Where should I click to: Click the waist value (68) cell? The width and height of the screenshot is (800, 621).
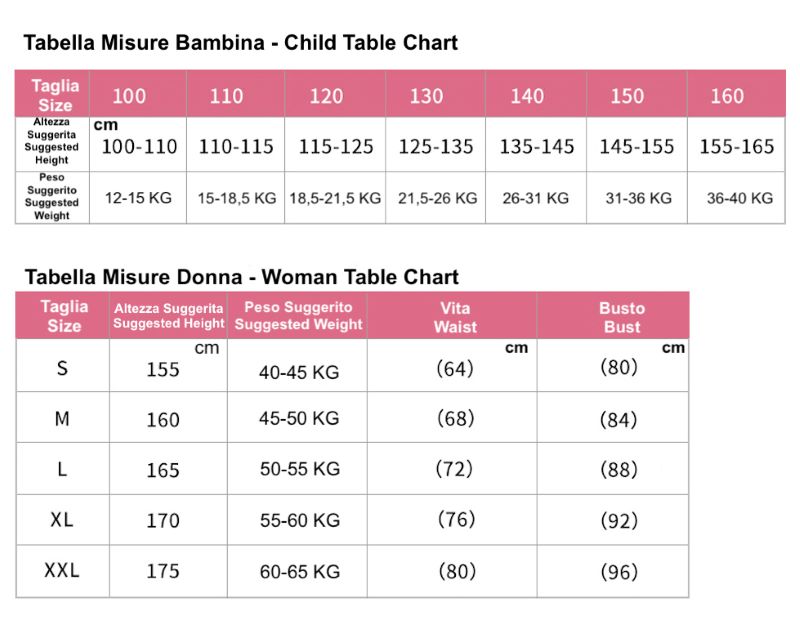[x=455, y=419]
